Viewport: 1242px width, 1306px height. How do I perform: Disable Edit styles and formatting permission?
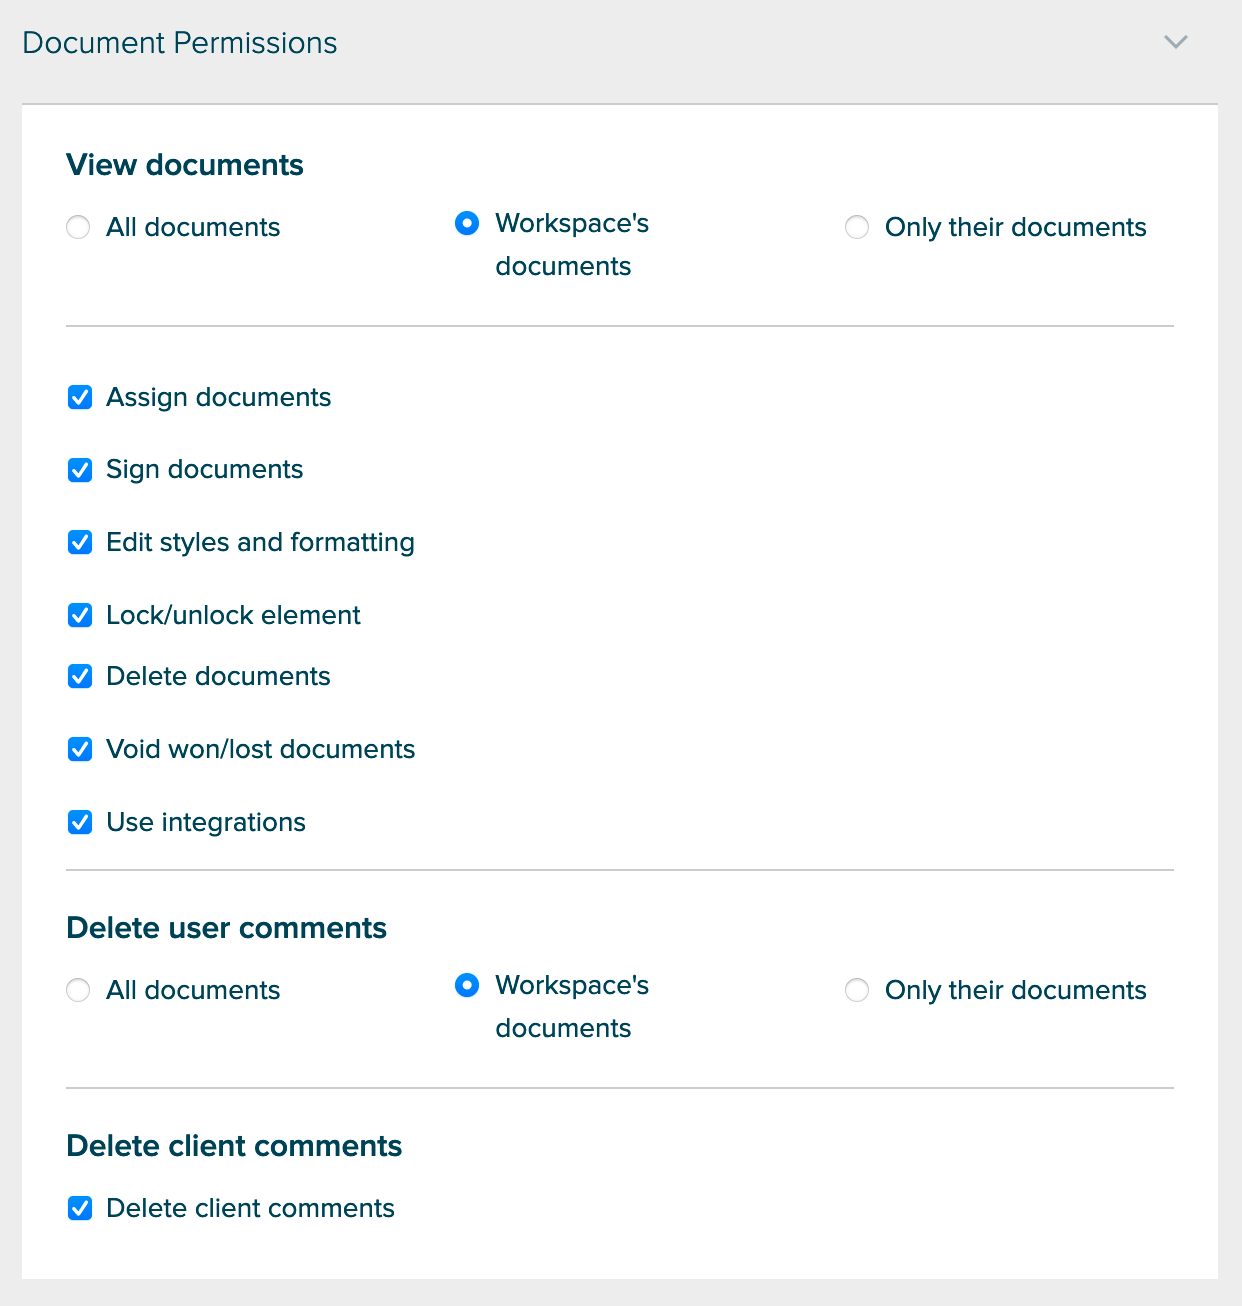click(x=80, y=542)
